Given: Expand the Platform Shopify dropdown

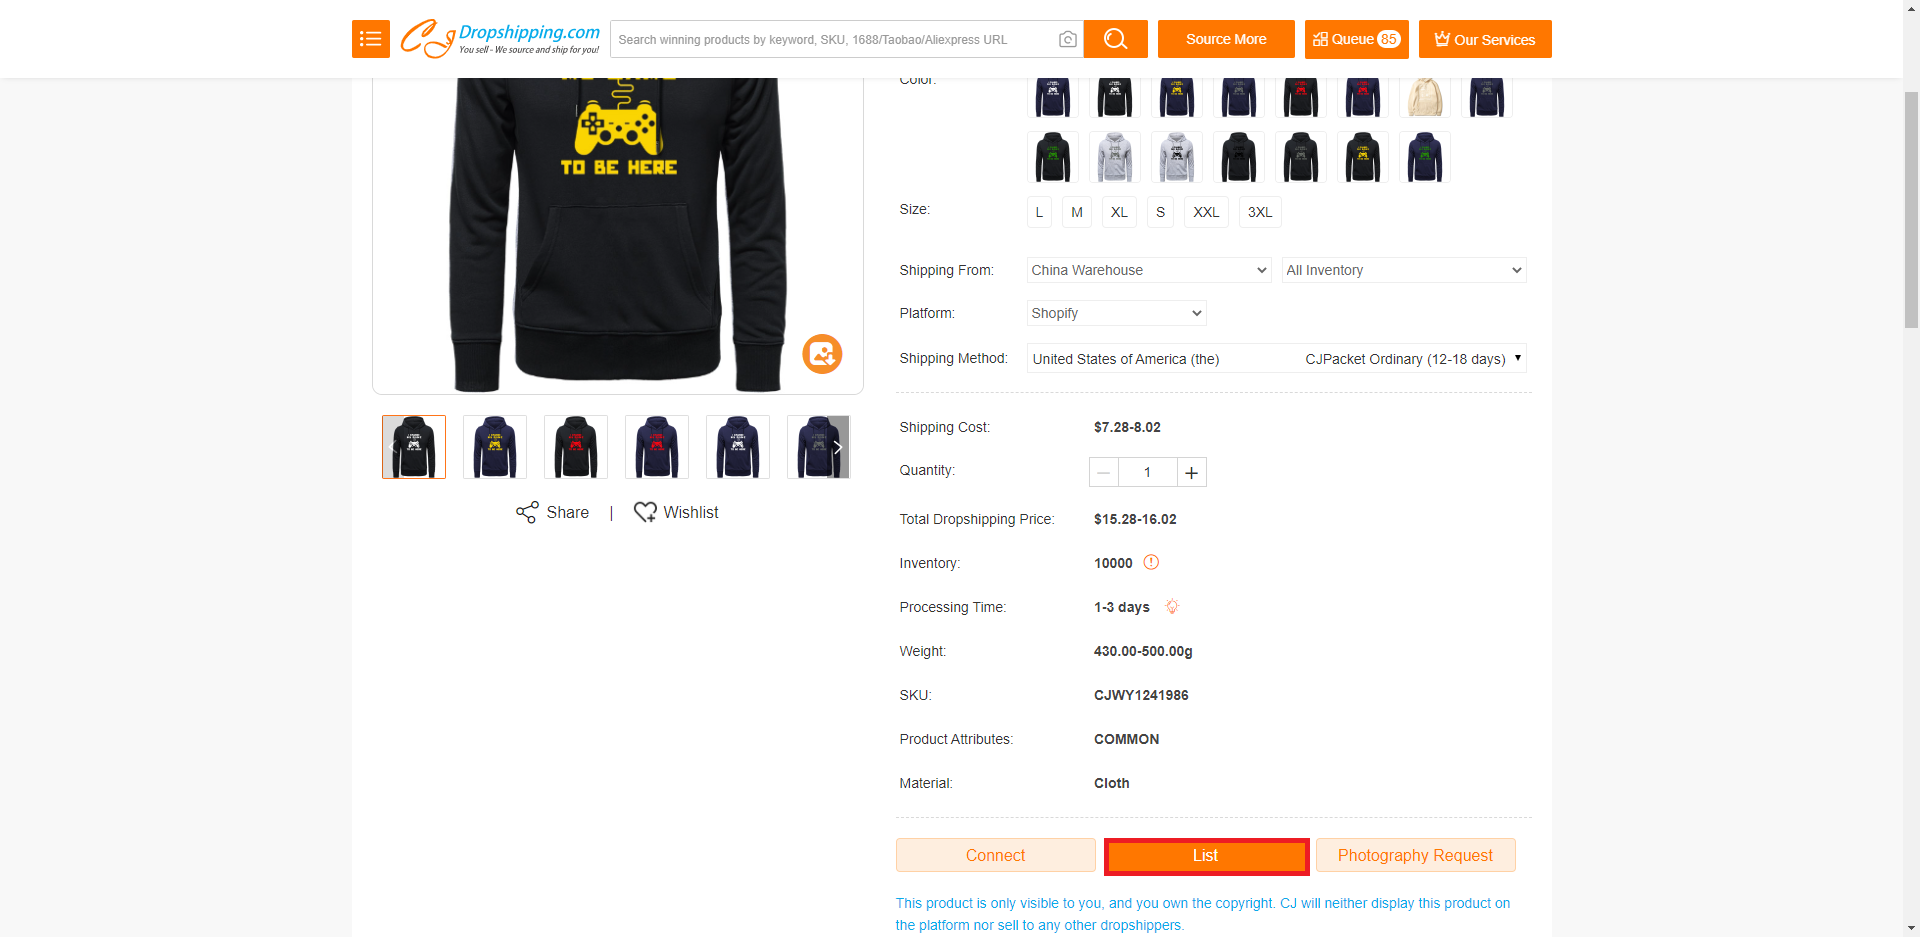Looking at the screenshot, I should pyautogui.click(x=1116, y=313).
